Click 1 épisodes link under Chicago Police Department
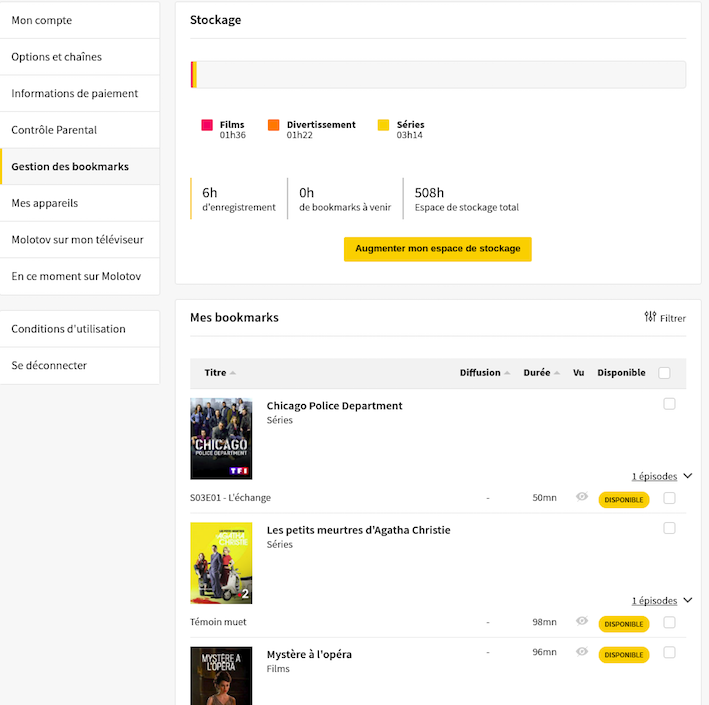Screen dimensions: 709x705 coord(654,476)
